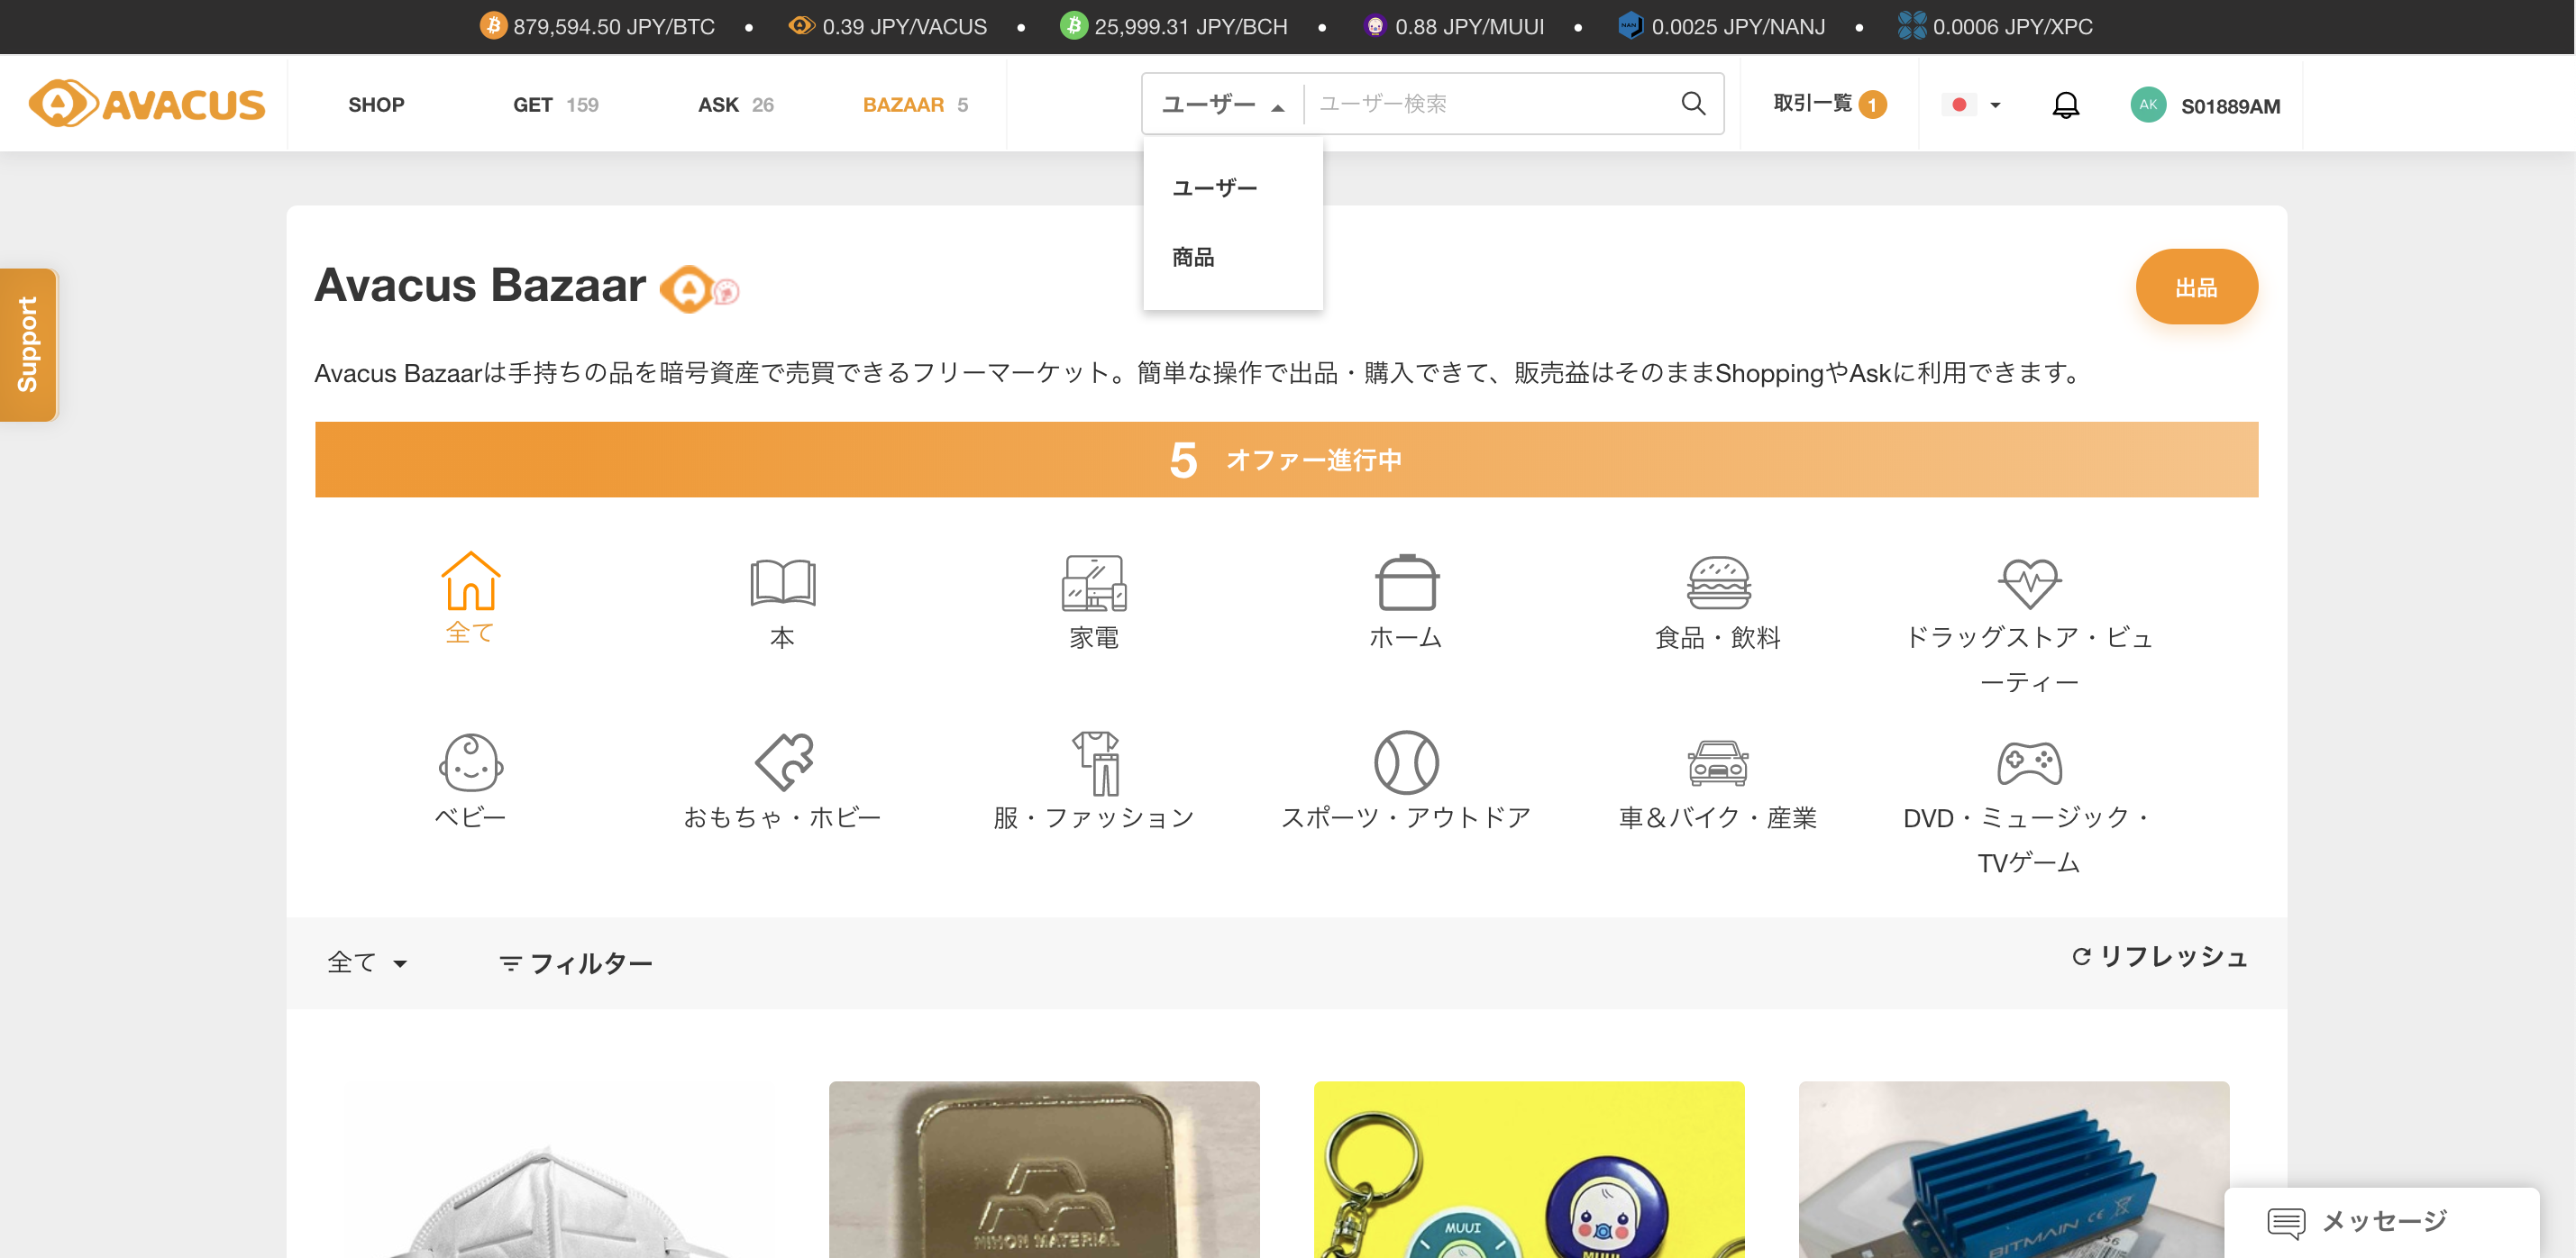Select 商品 from the search dropdown menu
This screenshot has height=1258, width=2576.
pos(1193,258)
